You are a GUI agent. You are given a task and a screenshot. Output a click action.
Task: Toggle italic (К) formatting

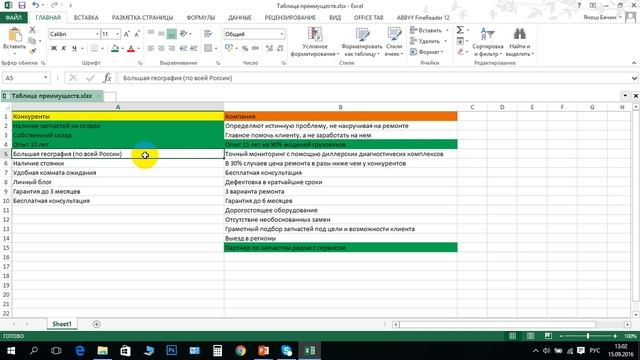click(x=64, y=49)
